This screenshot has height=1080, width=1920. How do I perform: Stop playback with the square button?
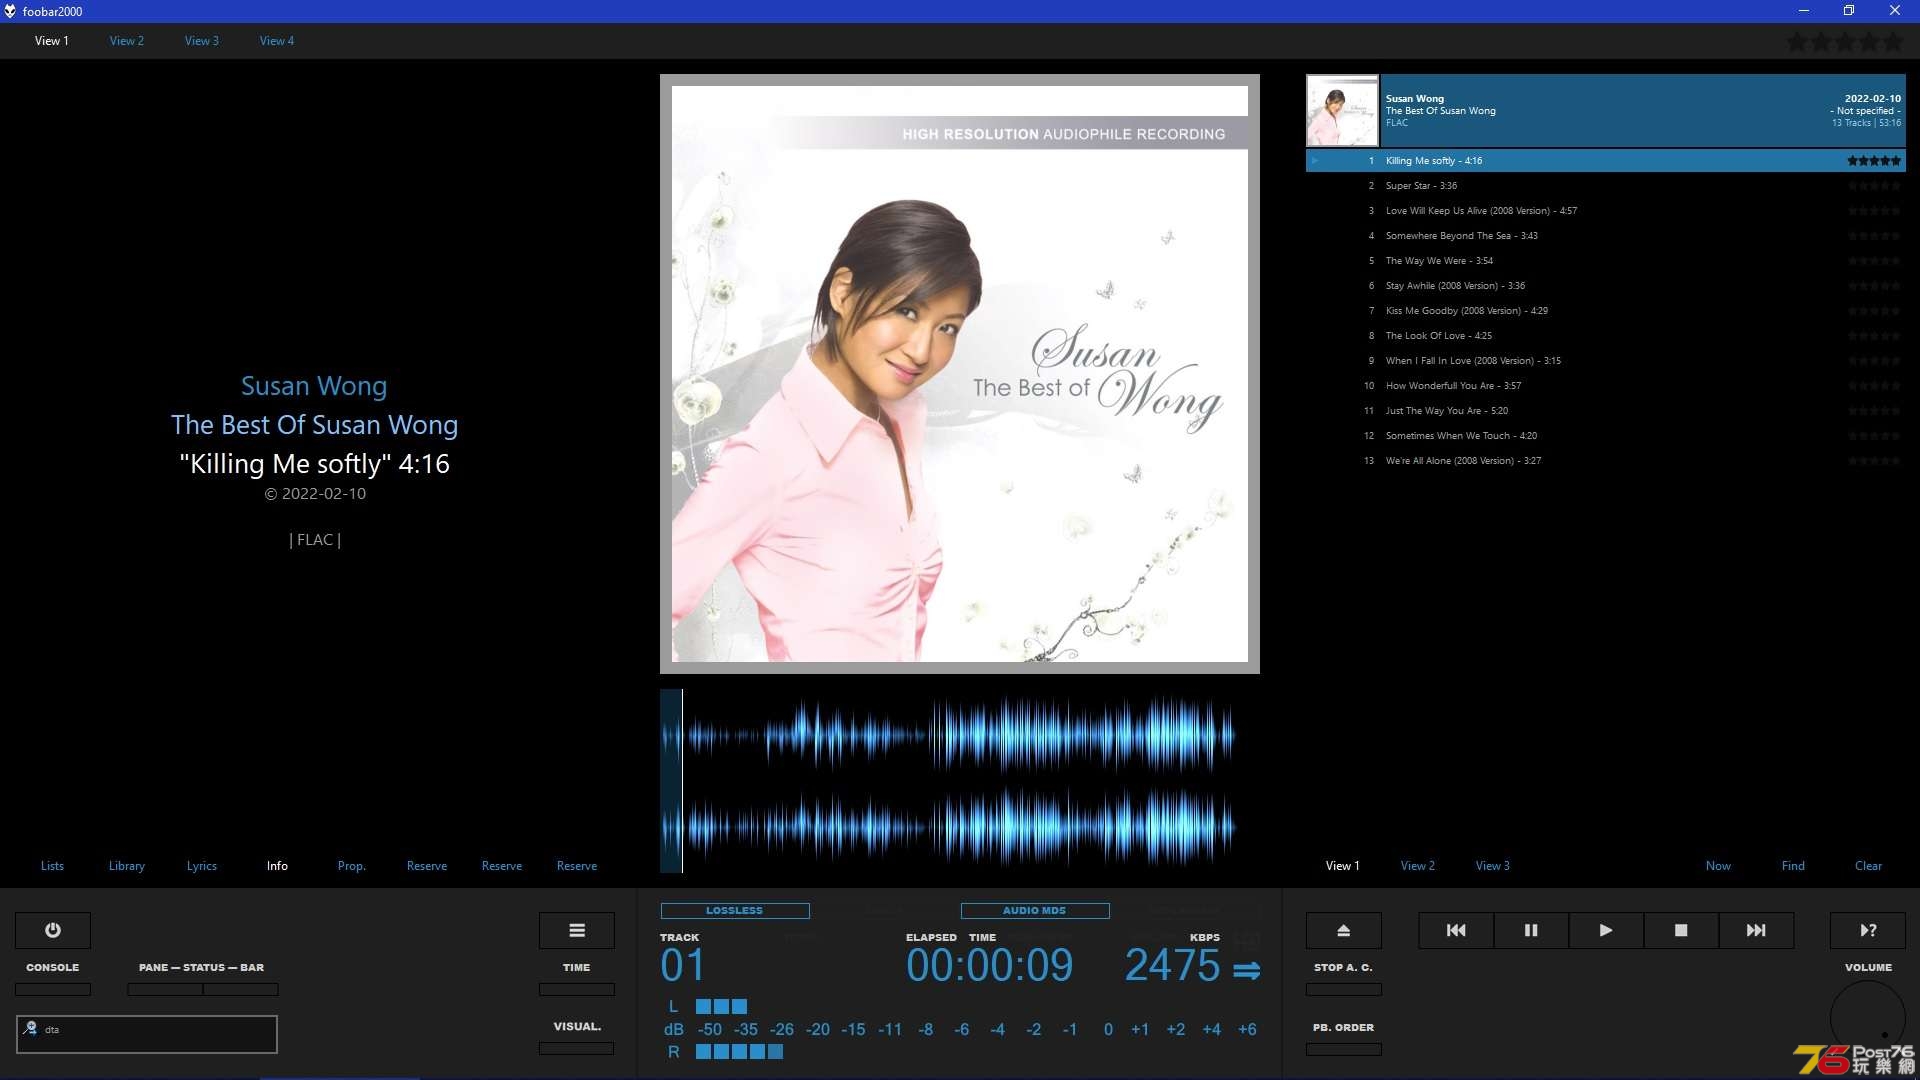pyautogui.click(x=1681, y=930)
